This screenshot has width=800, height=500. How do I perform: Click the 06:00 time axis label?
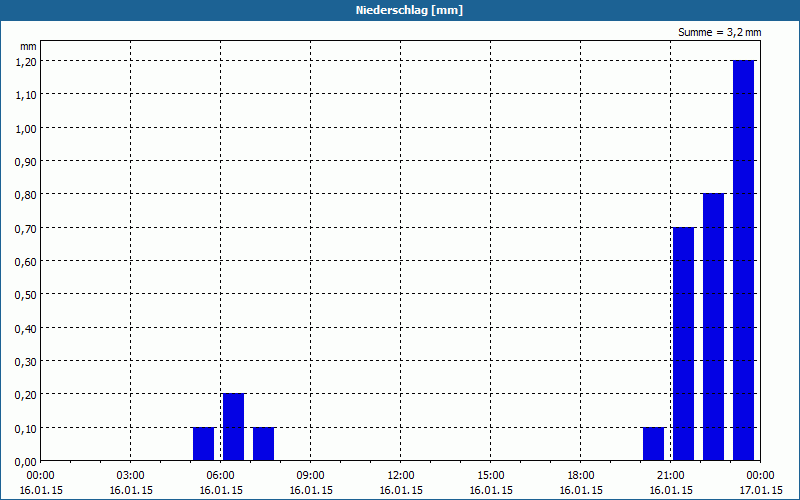tap(220, 476)
